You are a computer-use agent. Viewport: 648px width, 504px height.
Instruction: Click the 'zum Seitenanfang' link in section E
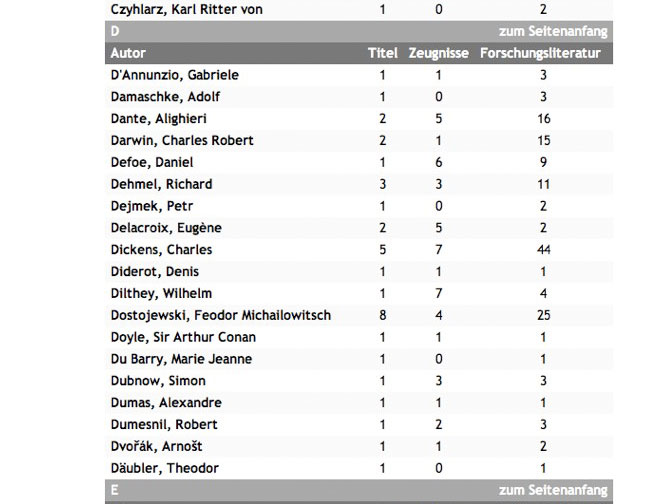(x=553, y=490)
